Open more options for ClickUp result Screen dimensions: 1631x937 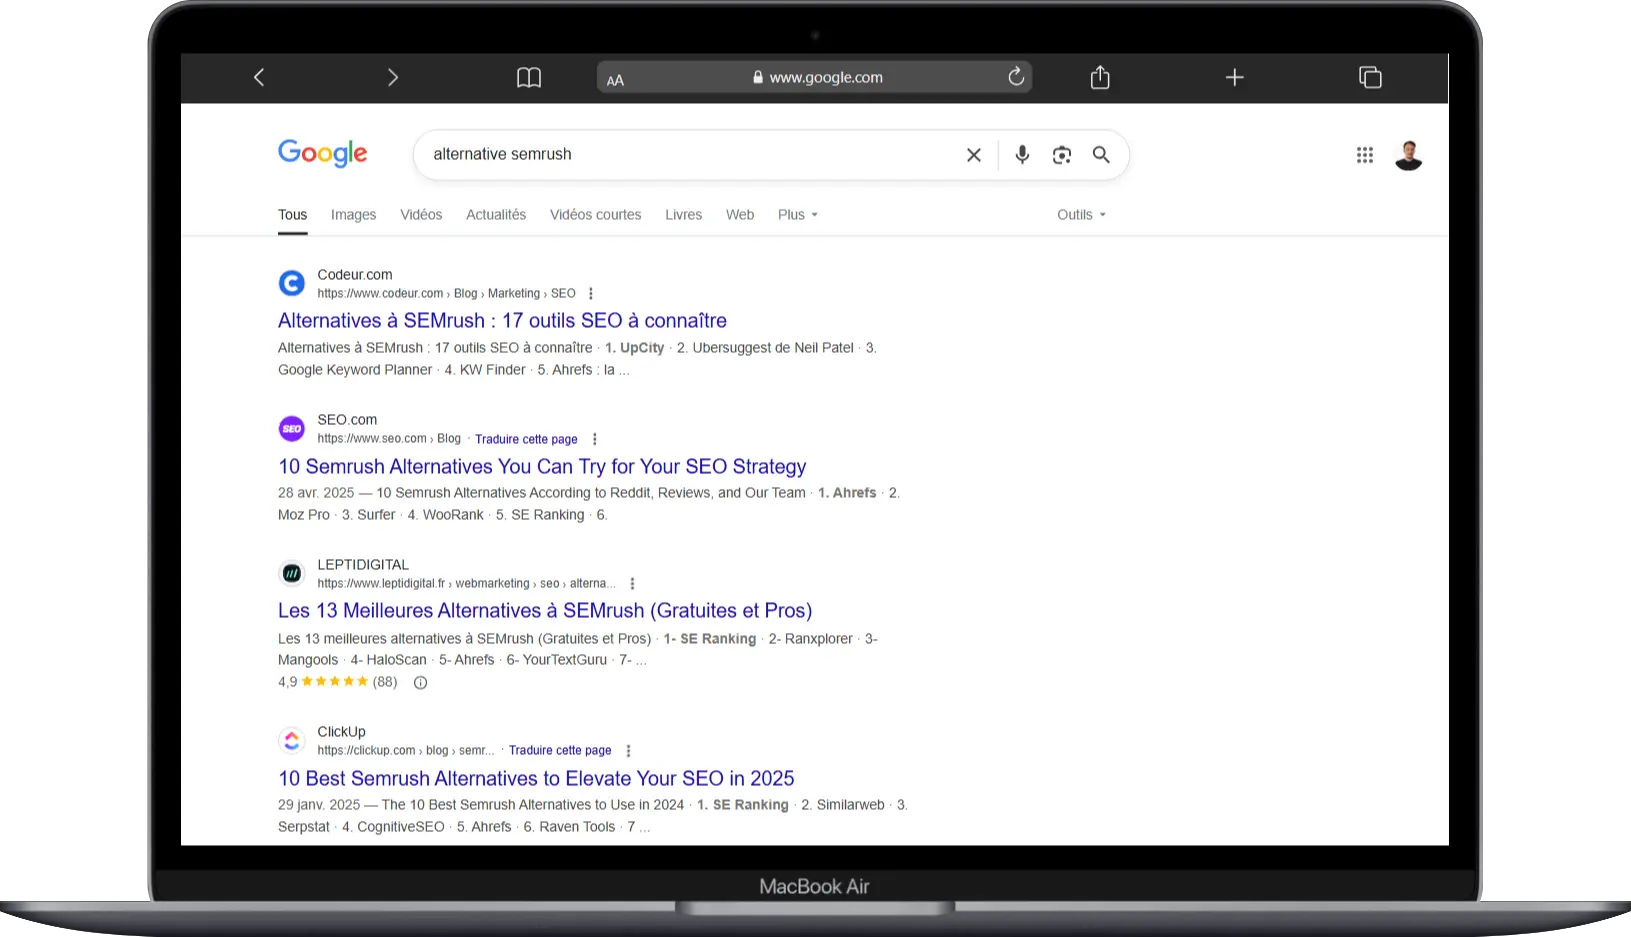click(x=628, y=751)
